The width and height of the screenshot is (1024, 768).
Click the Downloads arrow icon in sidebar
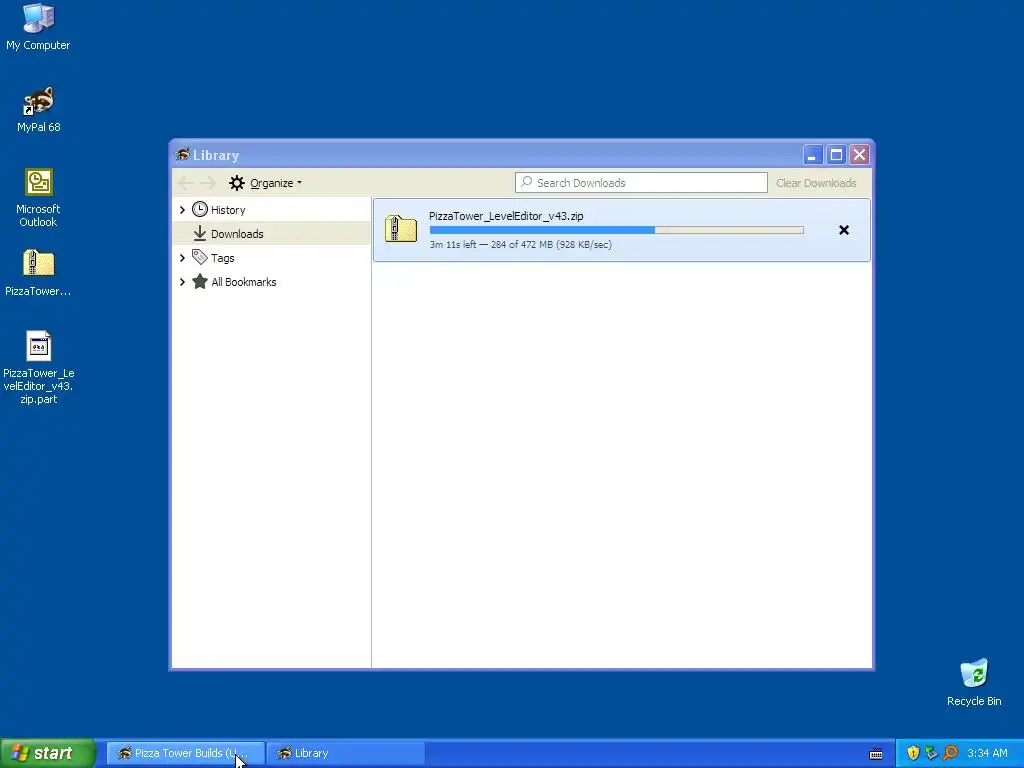200,233
